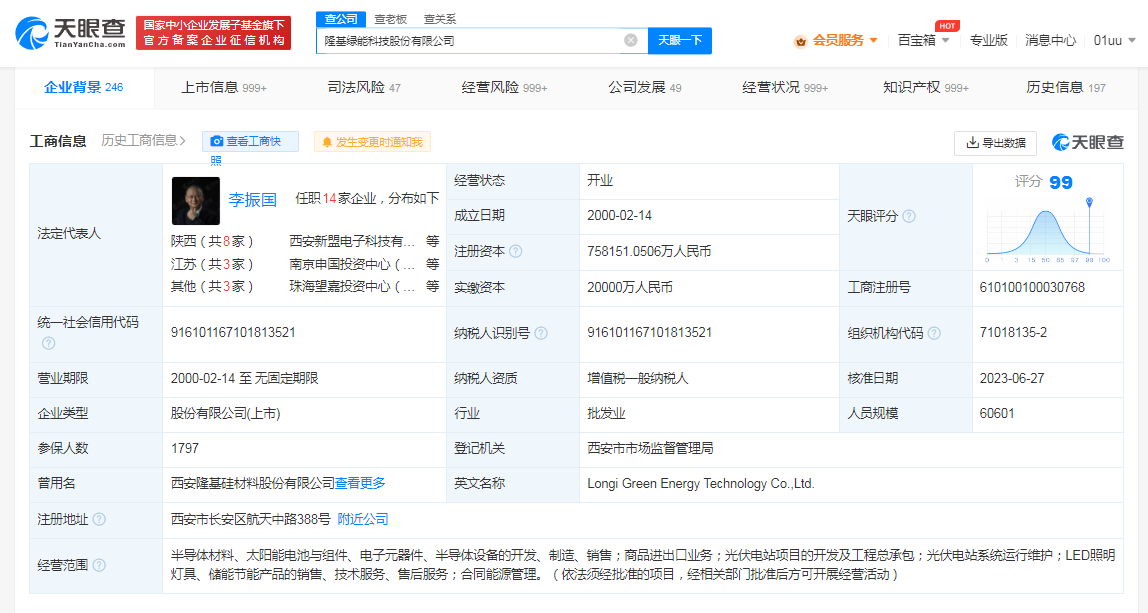Switch to the 上市信息 tab
This screenshot has width=1148, height=613.
pos(224,88)
